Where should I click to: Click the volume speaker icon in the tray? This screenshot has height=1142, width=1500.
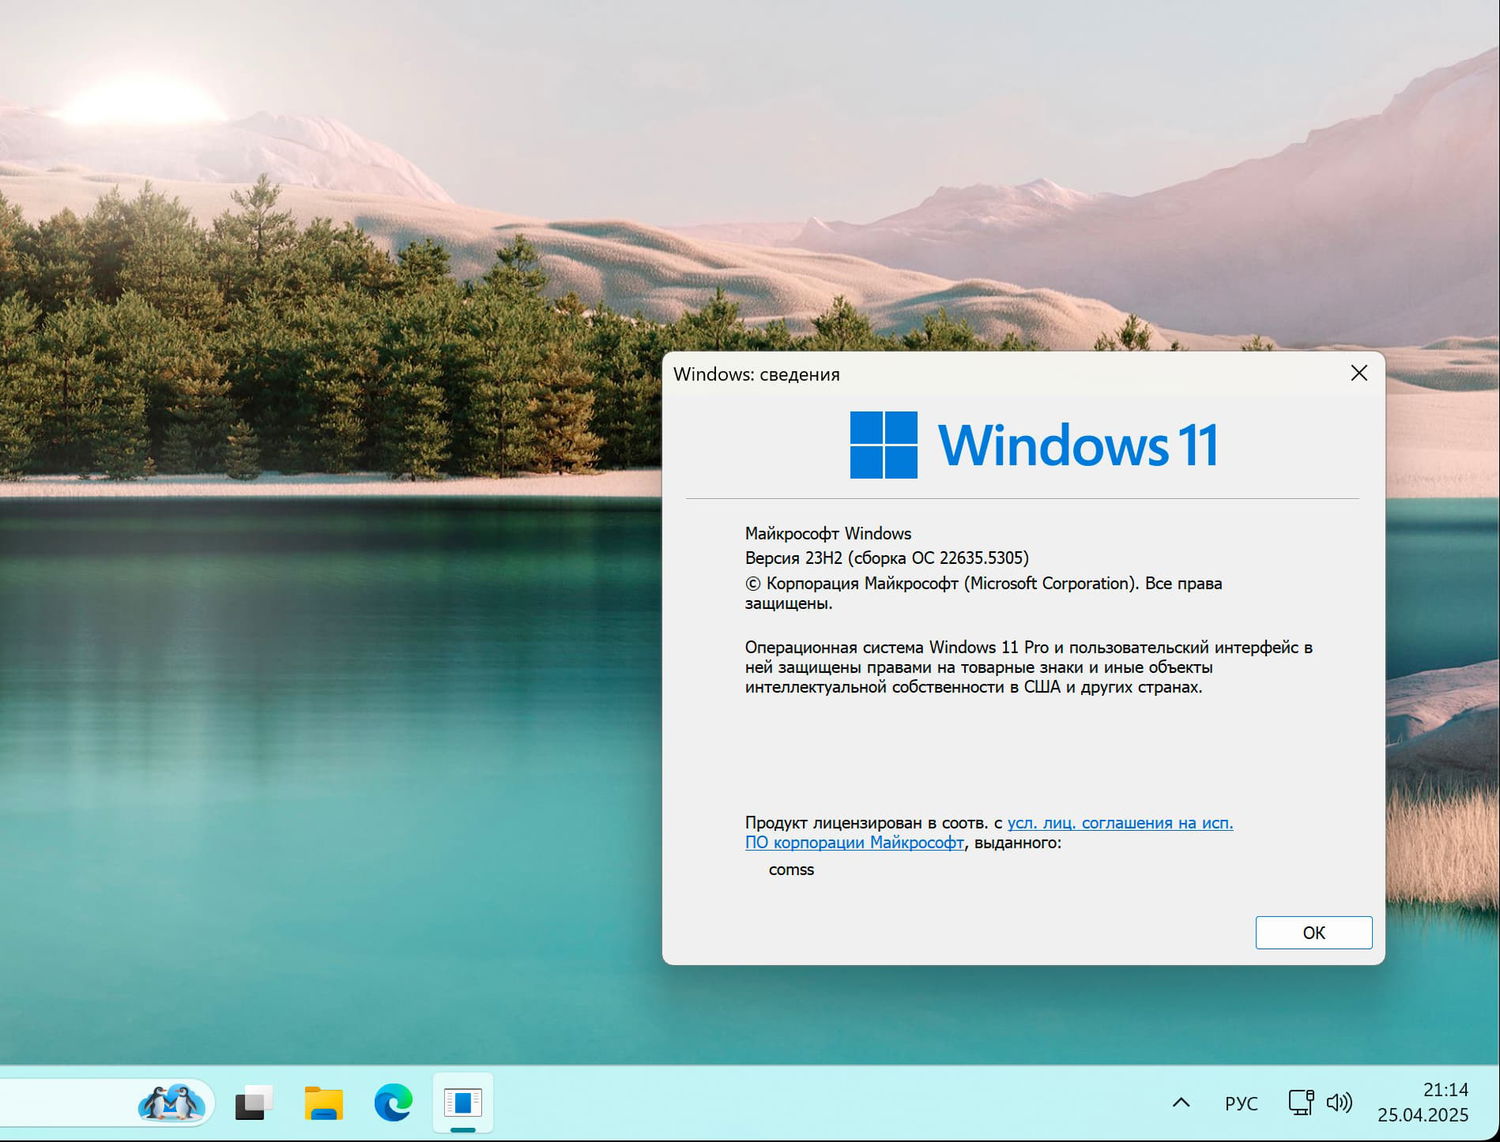(x=1339, y=1102)
